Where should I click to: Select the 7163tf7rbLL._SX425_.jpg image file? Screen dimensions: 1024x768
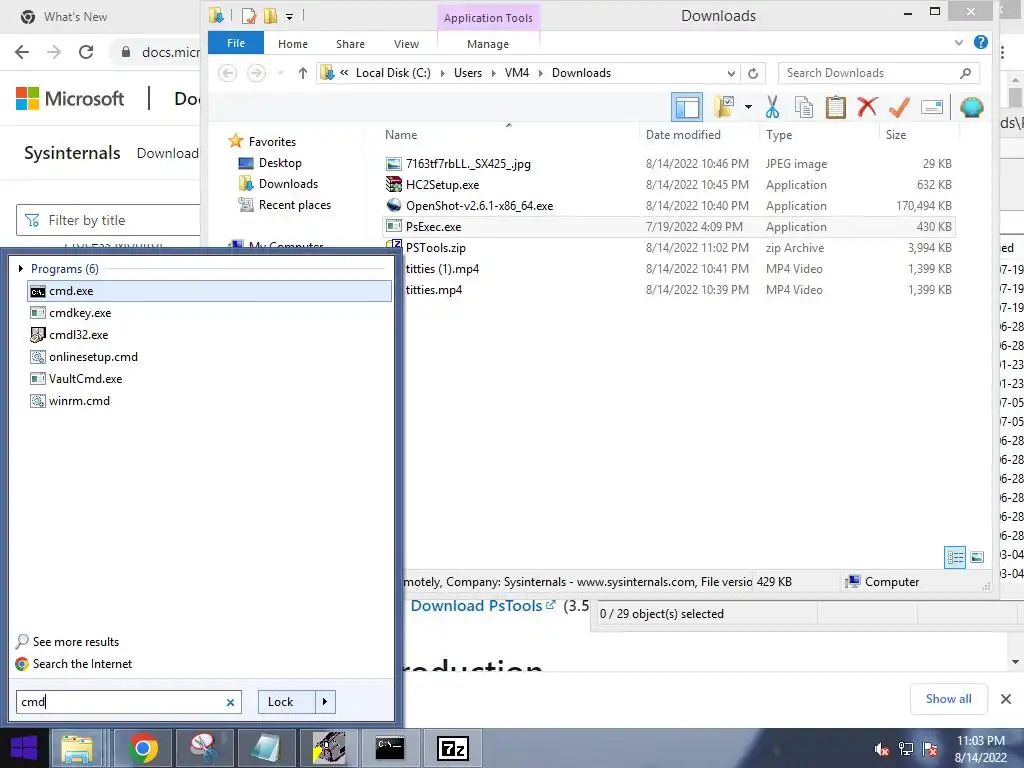point(669,164)
